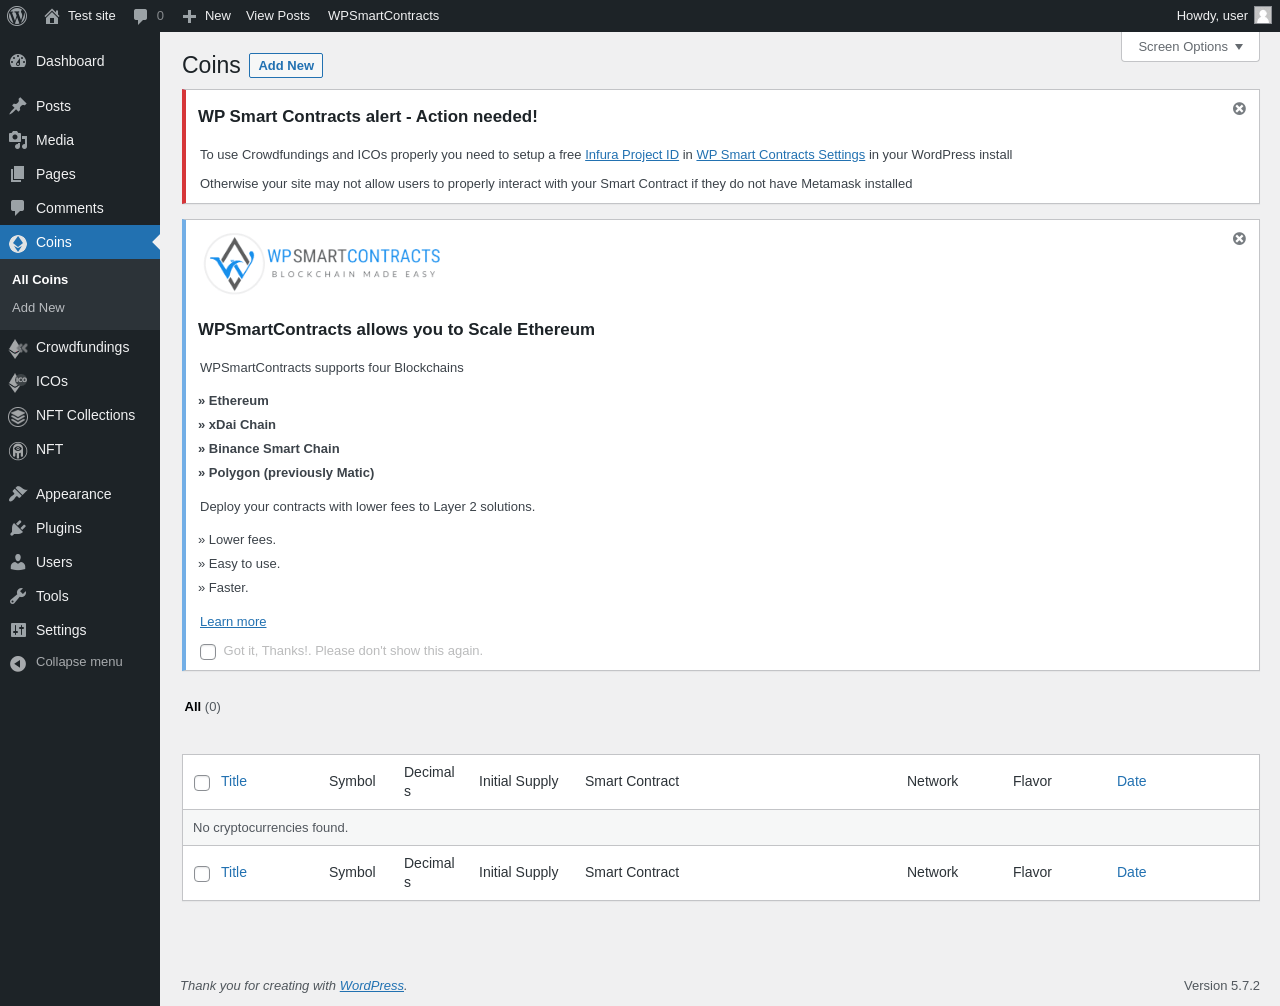The width and height of the screenshot is (1280, 1006).
Task: Click the Version 5.7.2 footer text
Action: coord(1222,985)
